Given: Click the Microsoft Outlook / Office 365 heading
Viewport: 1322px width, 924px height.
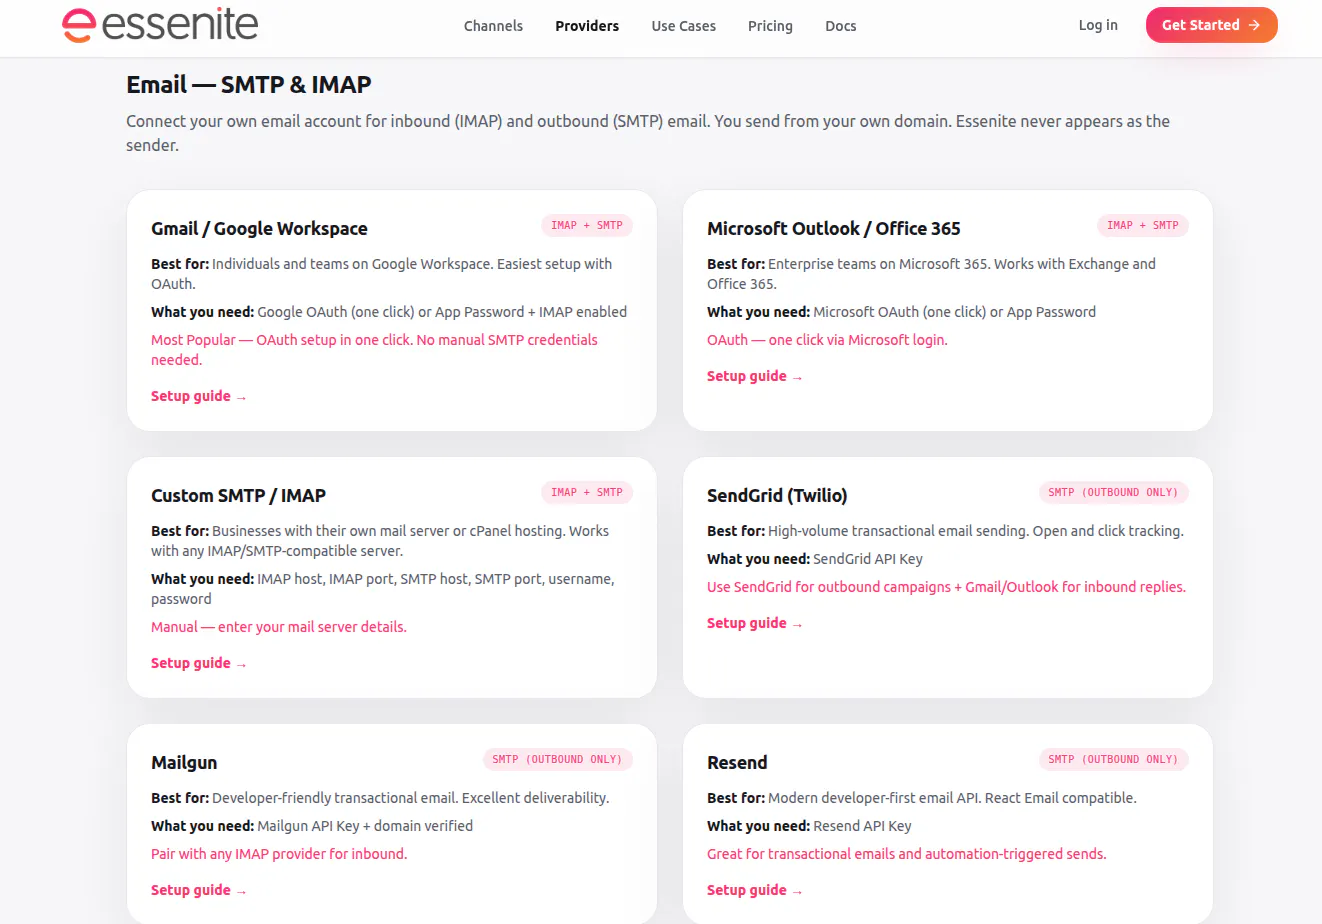Looking at the screenshot, I should click(833, 229).
